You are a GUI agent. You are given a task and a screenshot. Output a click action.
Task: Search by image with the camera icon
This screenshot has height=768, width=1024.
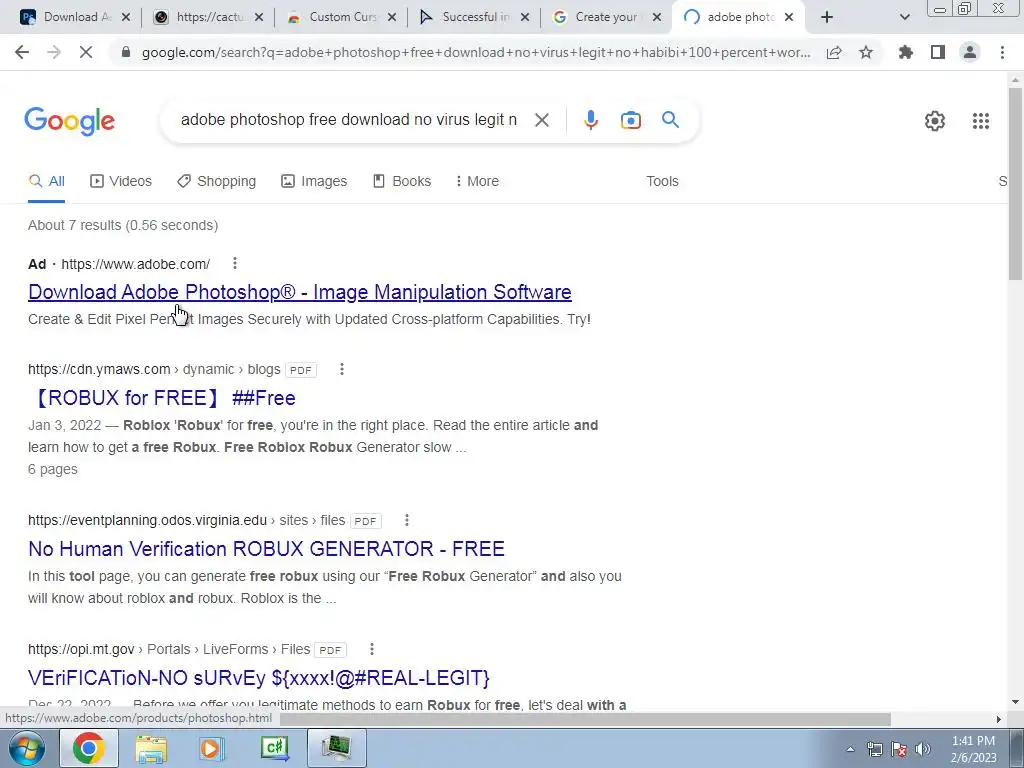pyautogui.click(x=630, y=120)
